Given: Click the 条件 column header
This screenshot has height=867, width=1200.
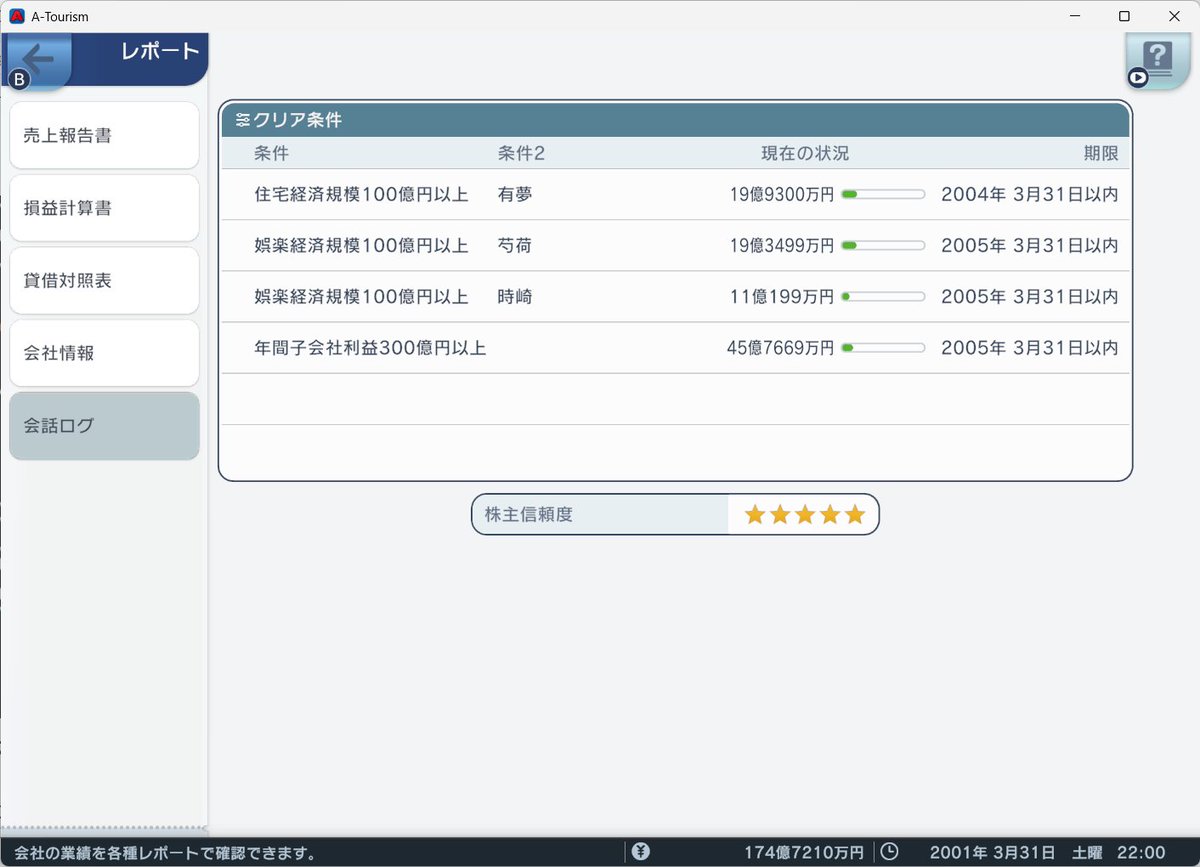Looking at the screenshot, I should [x=272, y=154].
